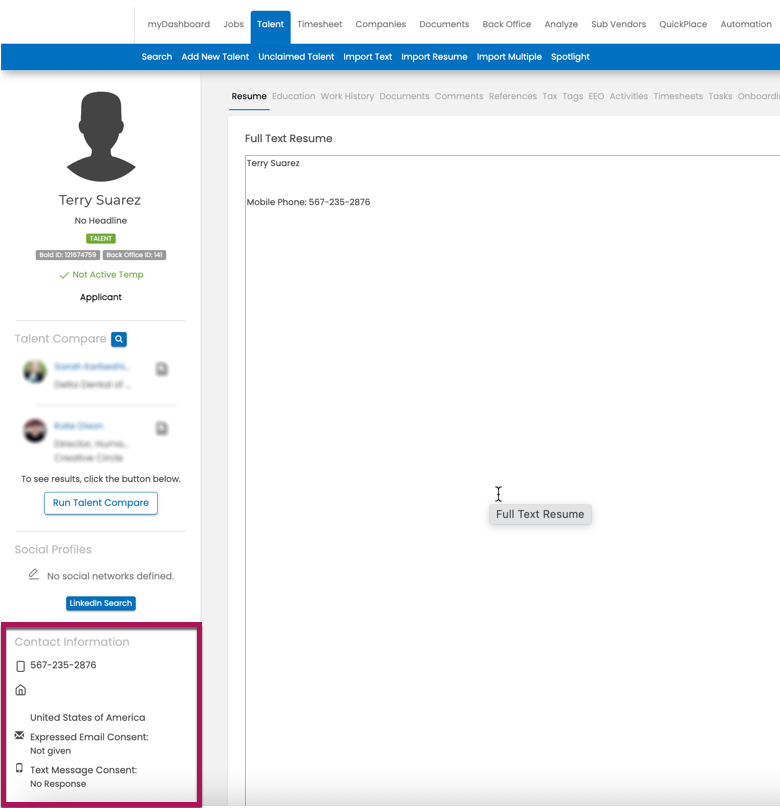Click the Mobile Phone line in the resume
The height and width of the screenshot is (808, 780).
click(x=308, y=202)
